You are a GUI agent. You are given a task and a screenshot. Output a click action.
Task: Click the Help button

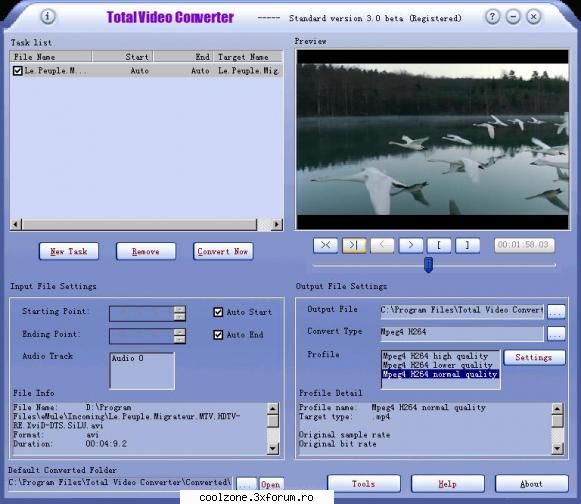(x=448, y=484)
